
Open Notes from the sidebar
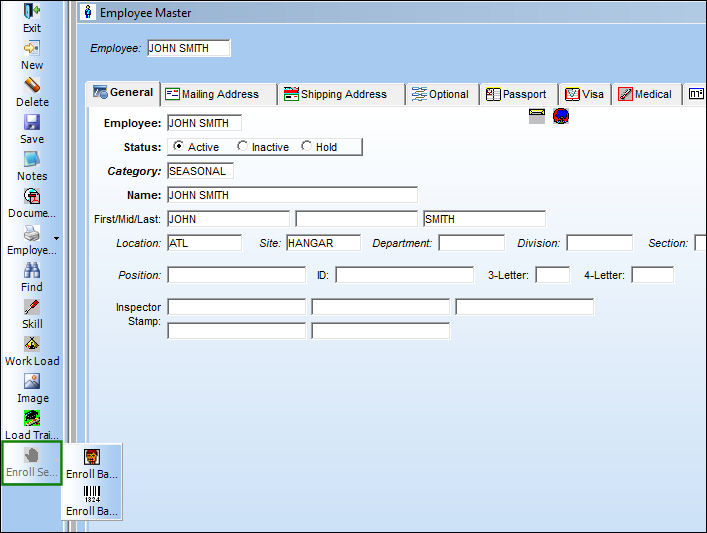32,159
